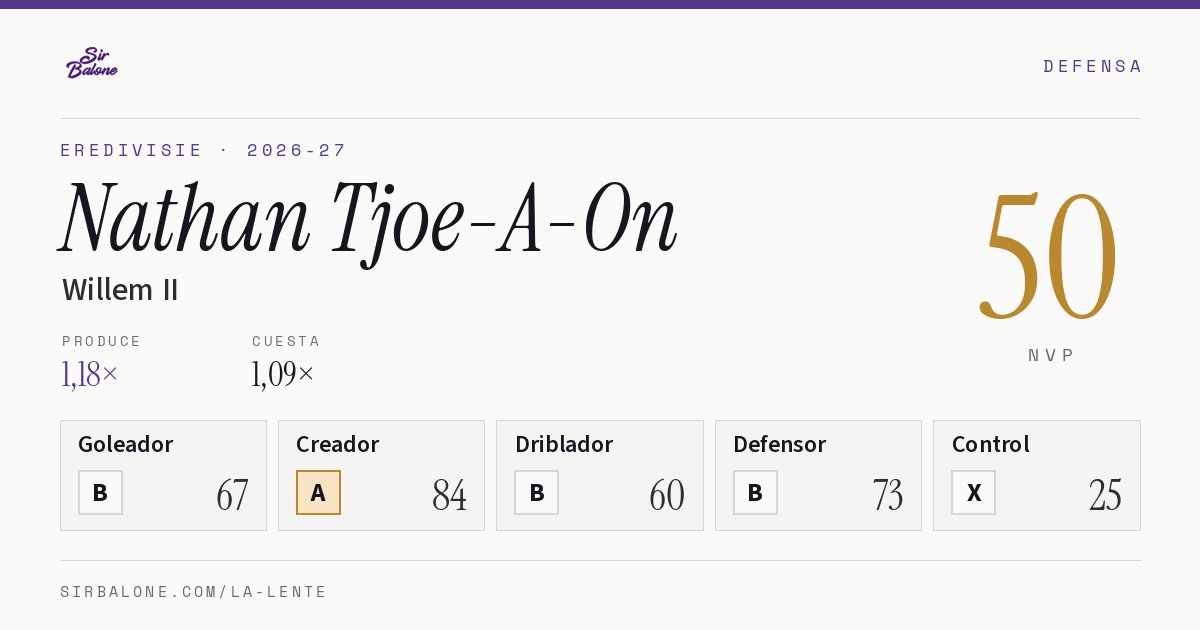Open the sirbalone.com/la-lente link
1200x630 pixels.
pyautogui.click(x=194, y=592)
